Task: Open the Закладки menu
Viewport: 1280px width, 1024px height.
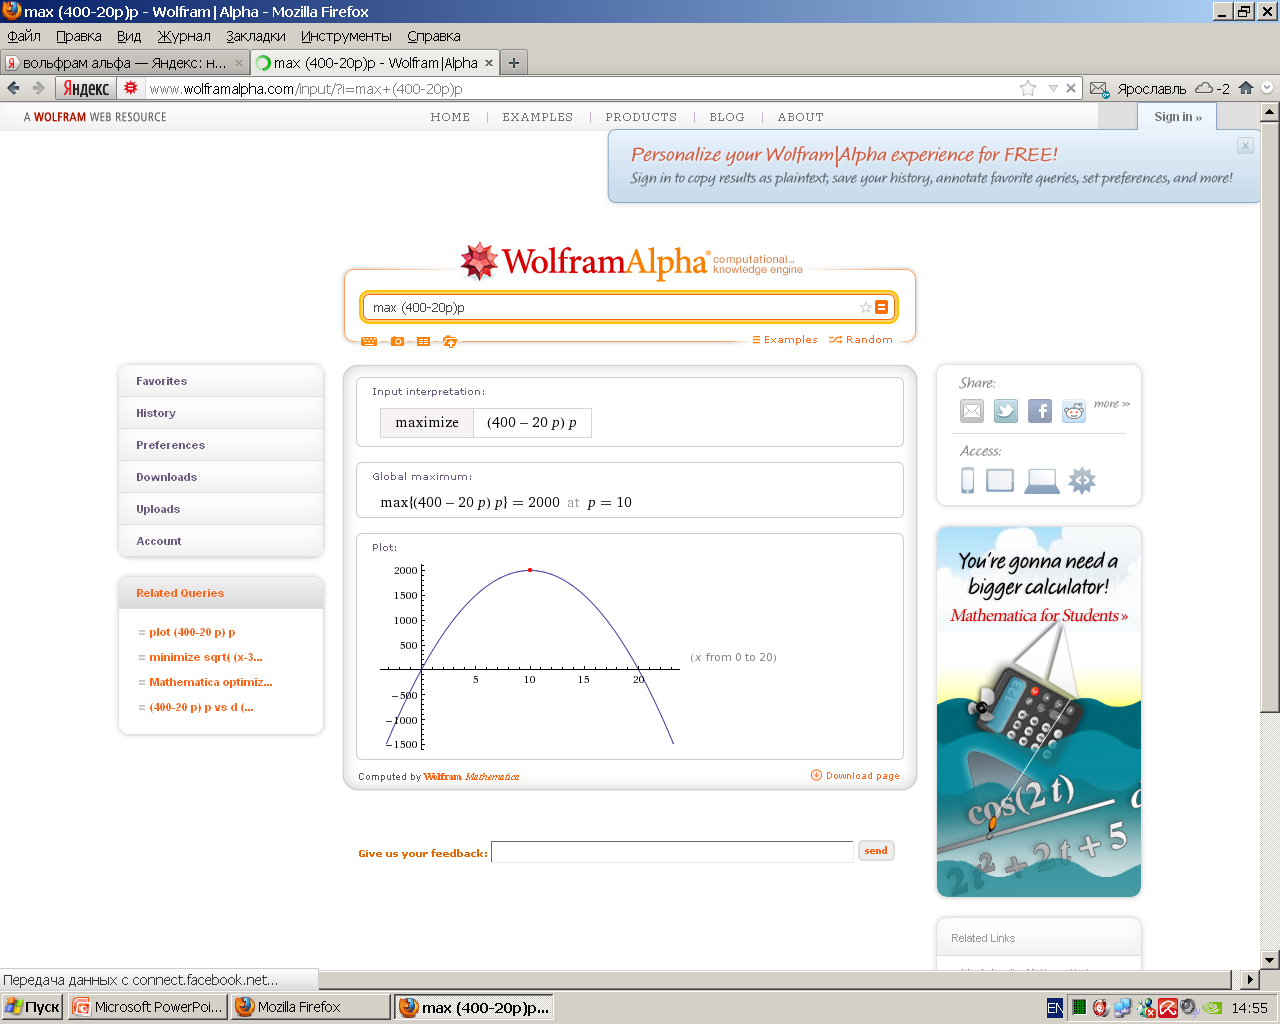Action: (x=256, y=36)
